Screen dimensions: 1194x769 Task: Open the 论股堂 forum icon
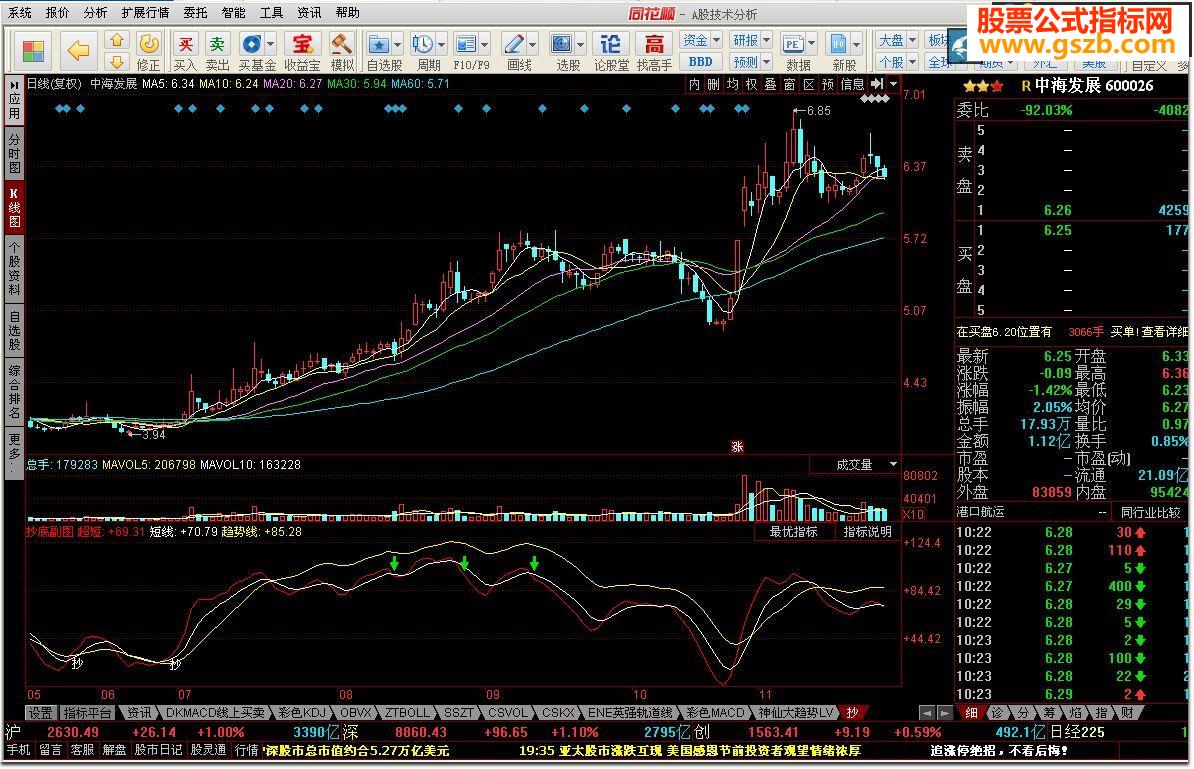click(x=610, y=44)
